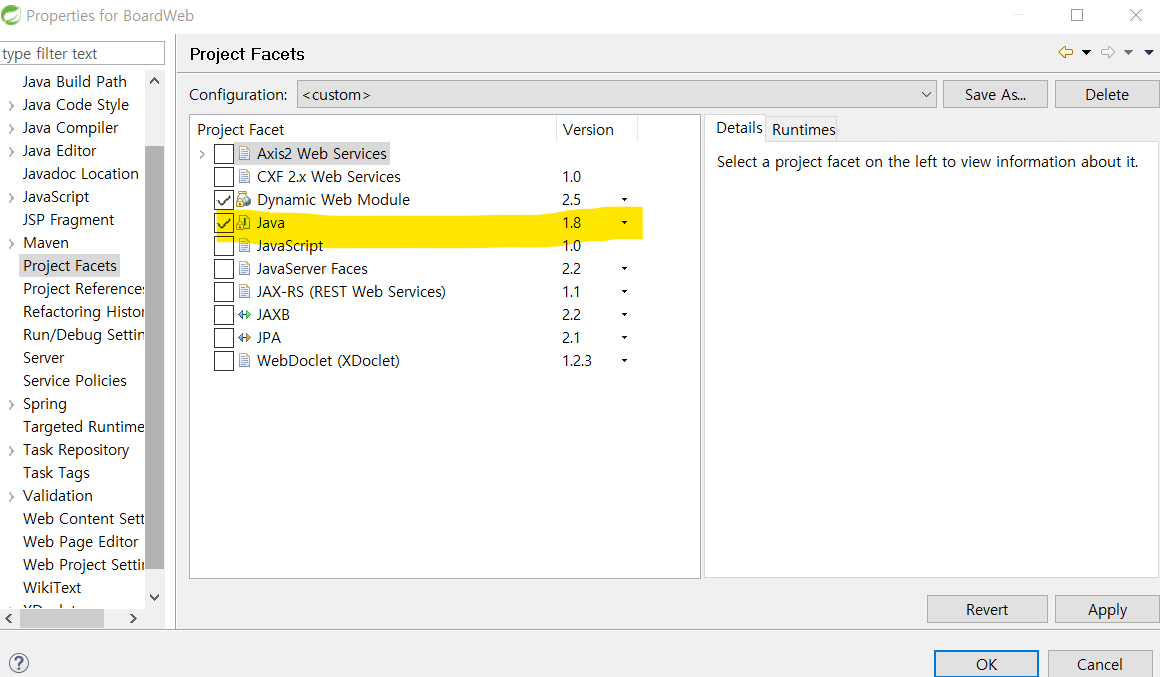
Task: Click the Save As... button
Action: coord(995,95)
